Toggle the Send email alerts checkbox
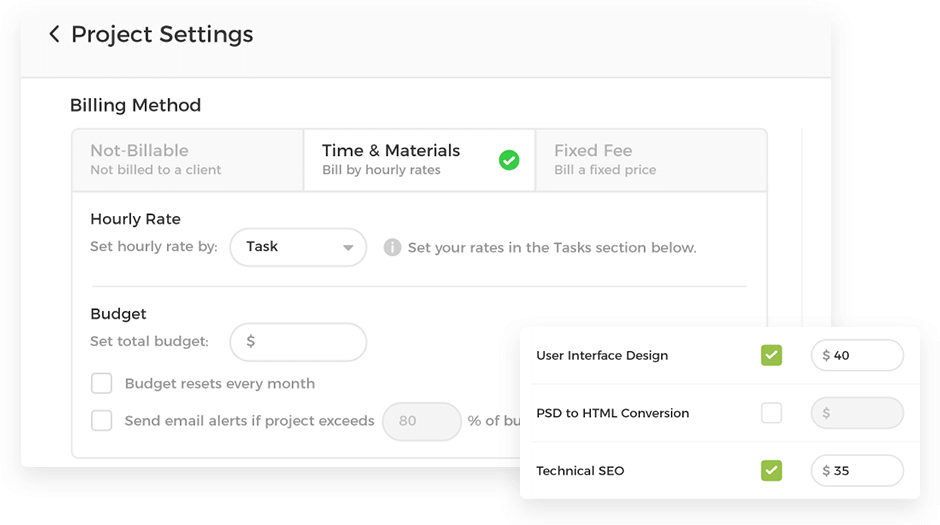The height and width of the screenshot is (525, 940). 102,421
